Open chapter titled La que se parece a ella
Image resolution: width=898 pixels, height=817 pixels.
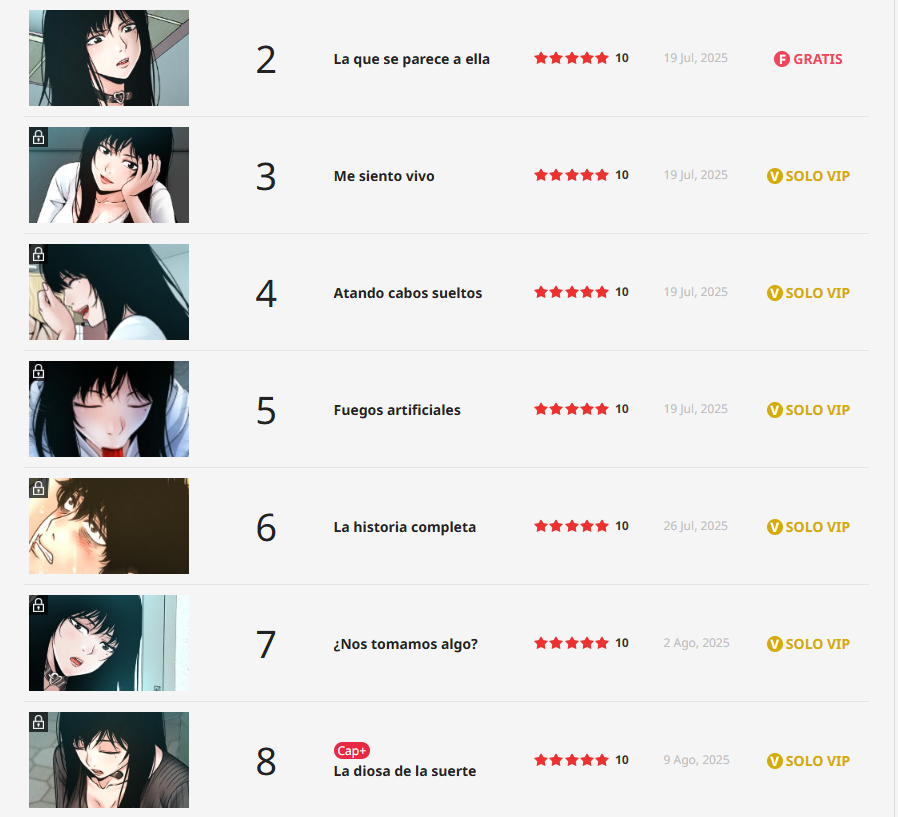pyautogui.click(x=411, y=59)
